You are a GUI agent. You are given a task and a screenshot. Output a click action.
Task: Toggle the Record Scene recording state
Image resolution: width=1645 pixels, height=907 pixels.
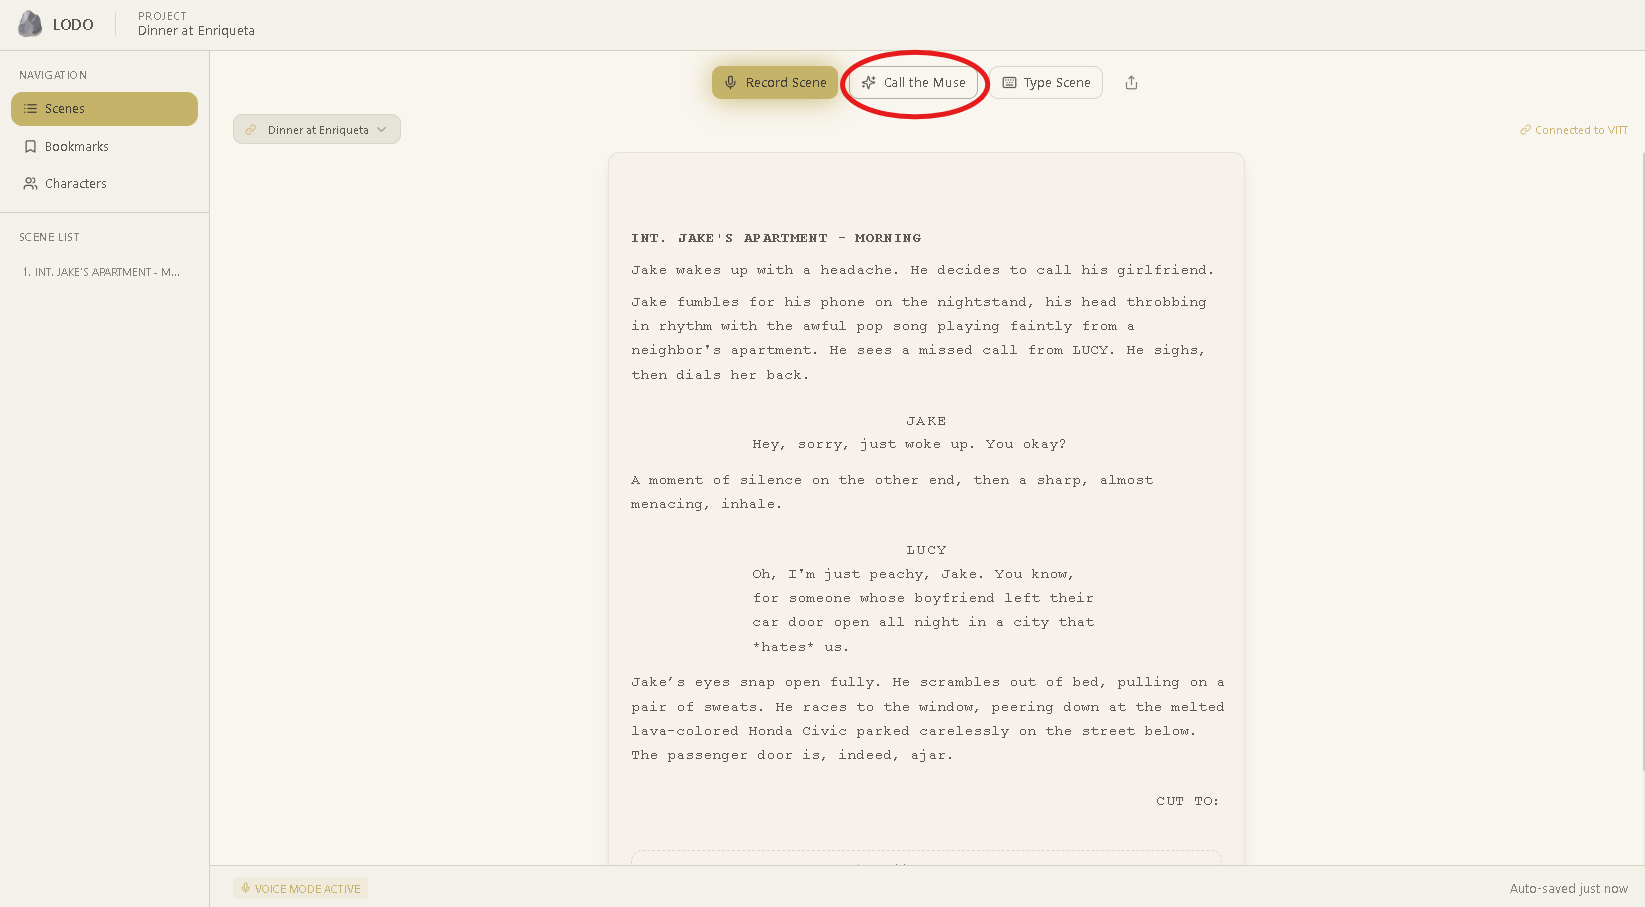[774, 82]
